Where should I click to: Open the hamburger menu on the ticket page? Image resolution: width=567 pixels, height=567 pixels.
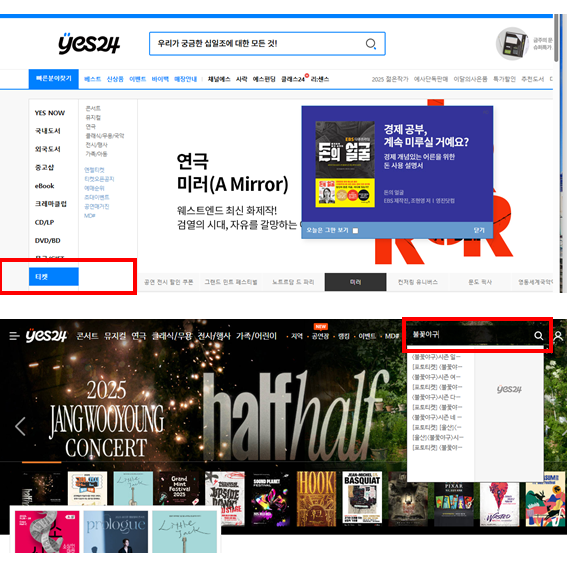14,336
